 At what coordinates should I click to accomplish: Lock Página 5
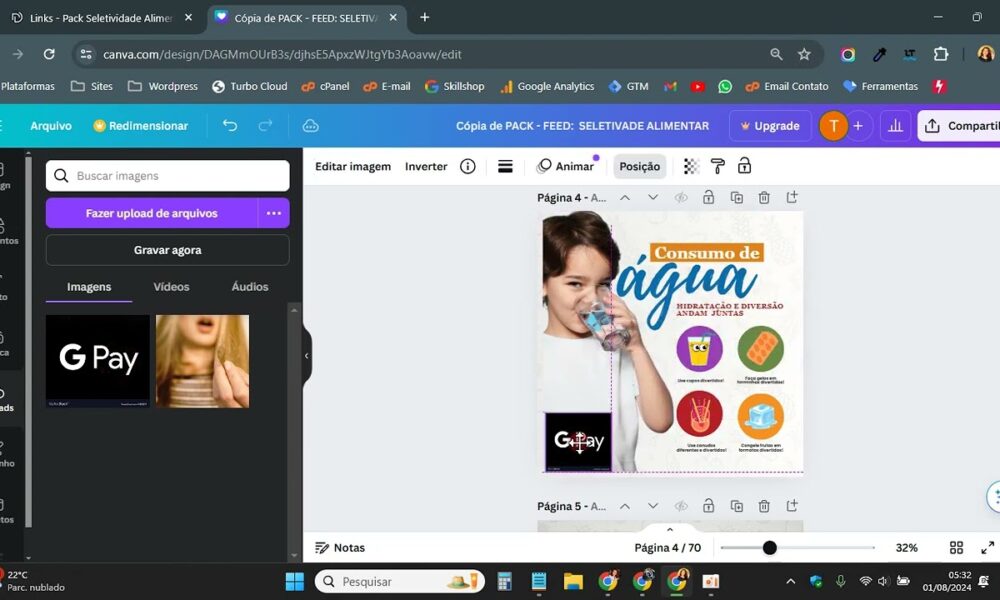[x=709, y=506]
